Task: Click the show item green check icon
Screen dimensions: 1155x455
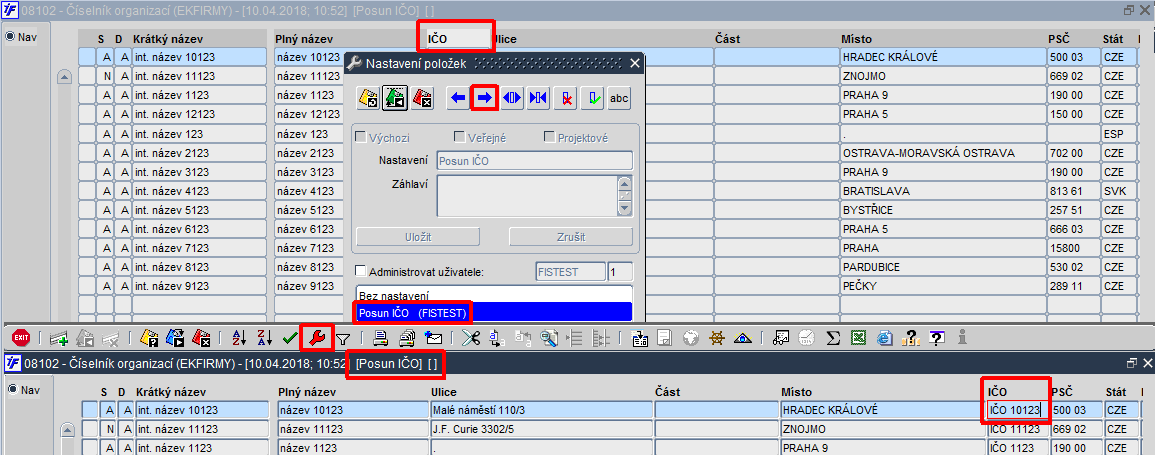Action: point(591,98)
